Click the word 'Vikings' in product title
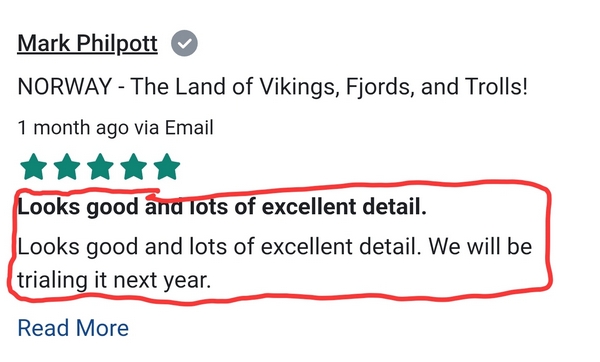The width and height of the screenshot is (600, 362). (x=300, y=87)
